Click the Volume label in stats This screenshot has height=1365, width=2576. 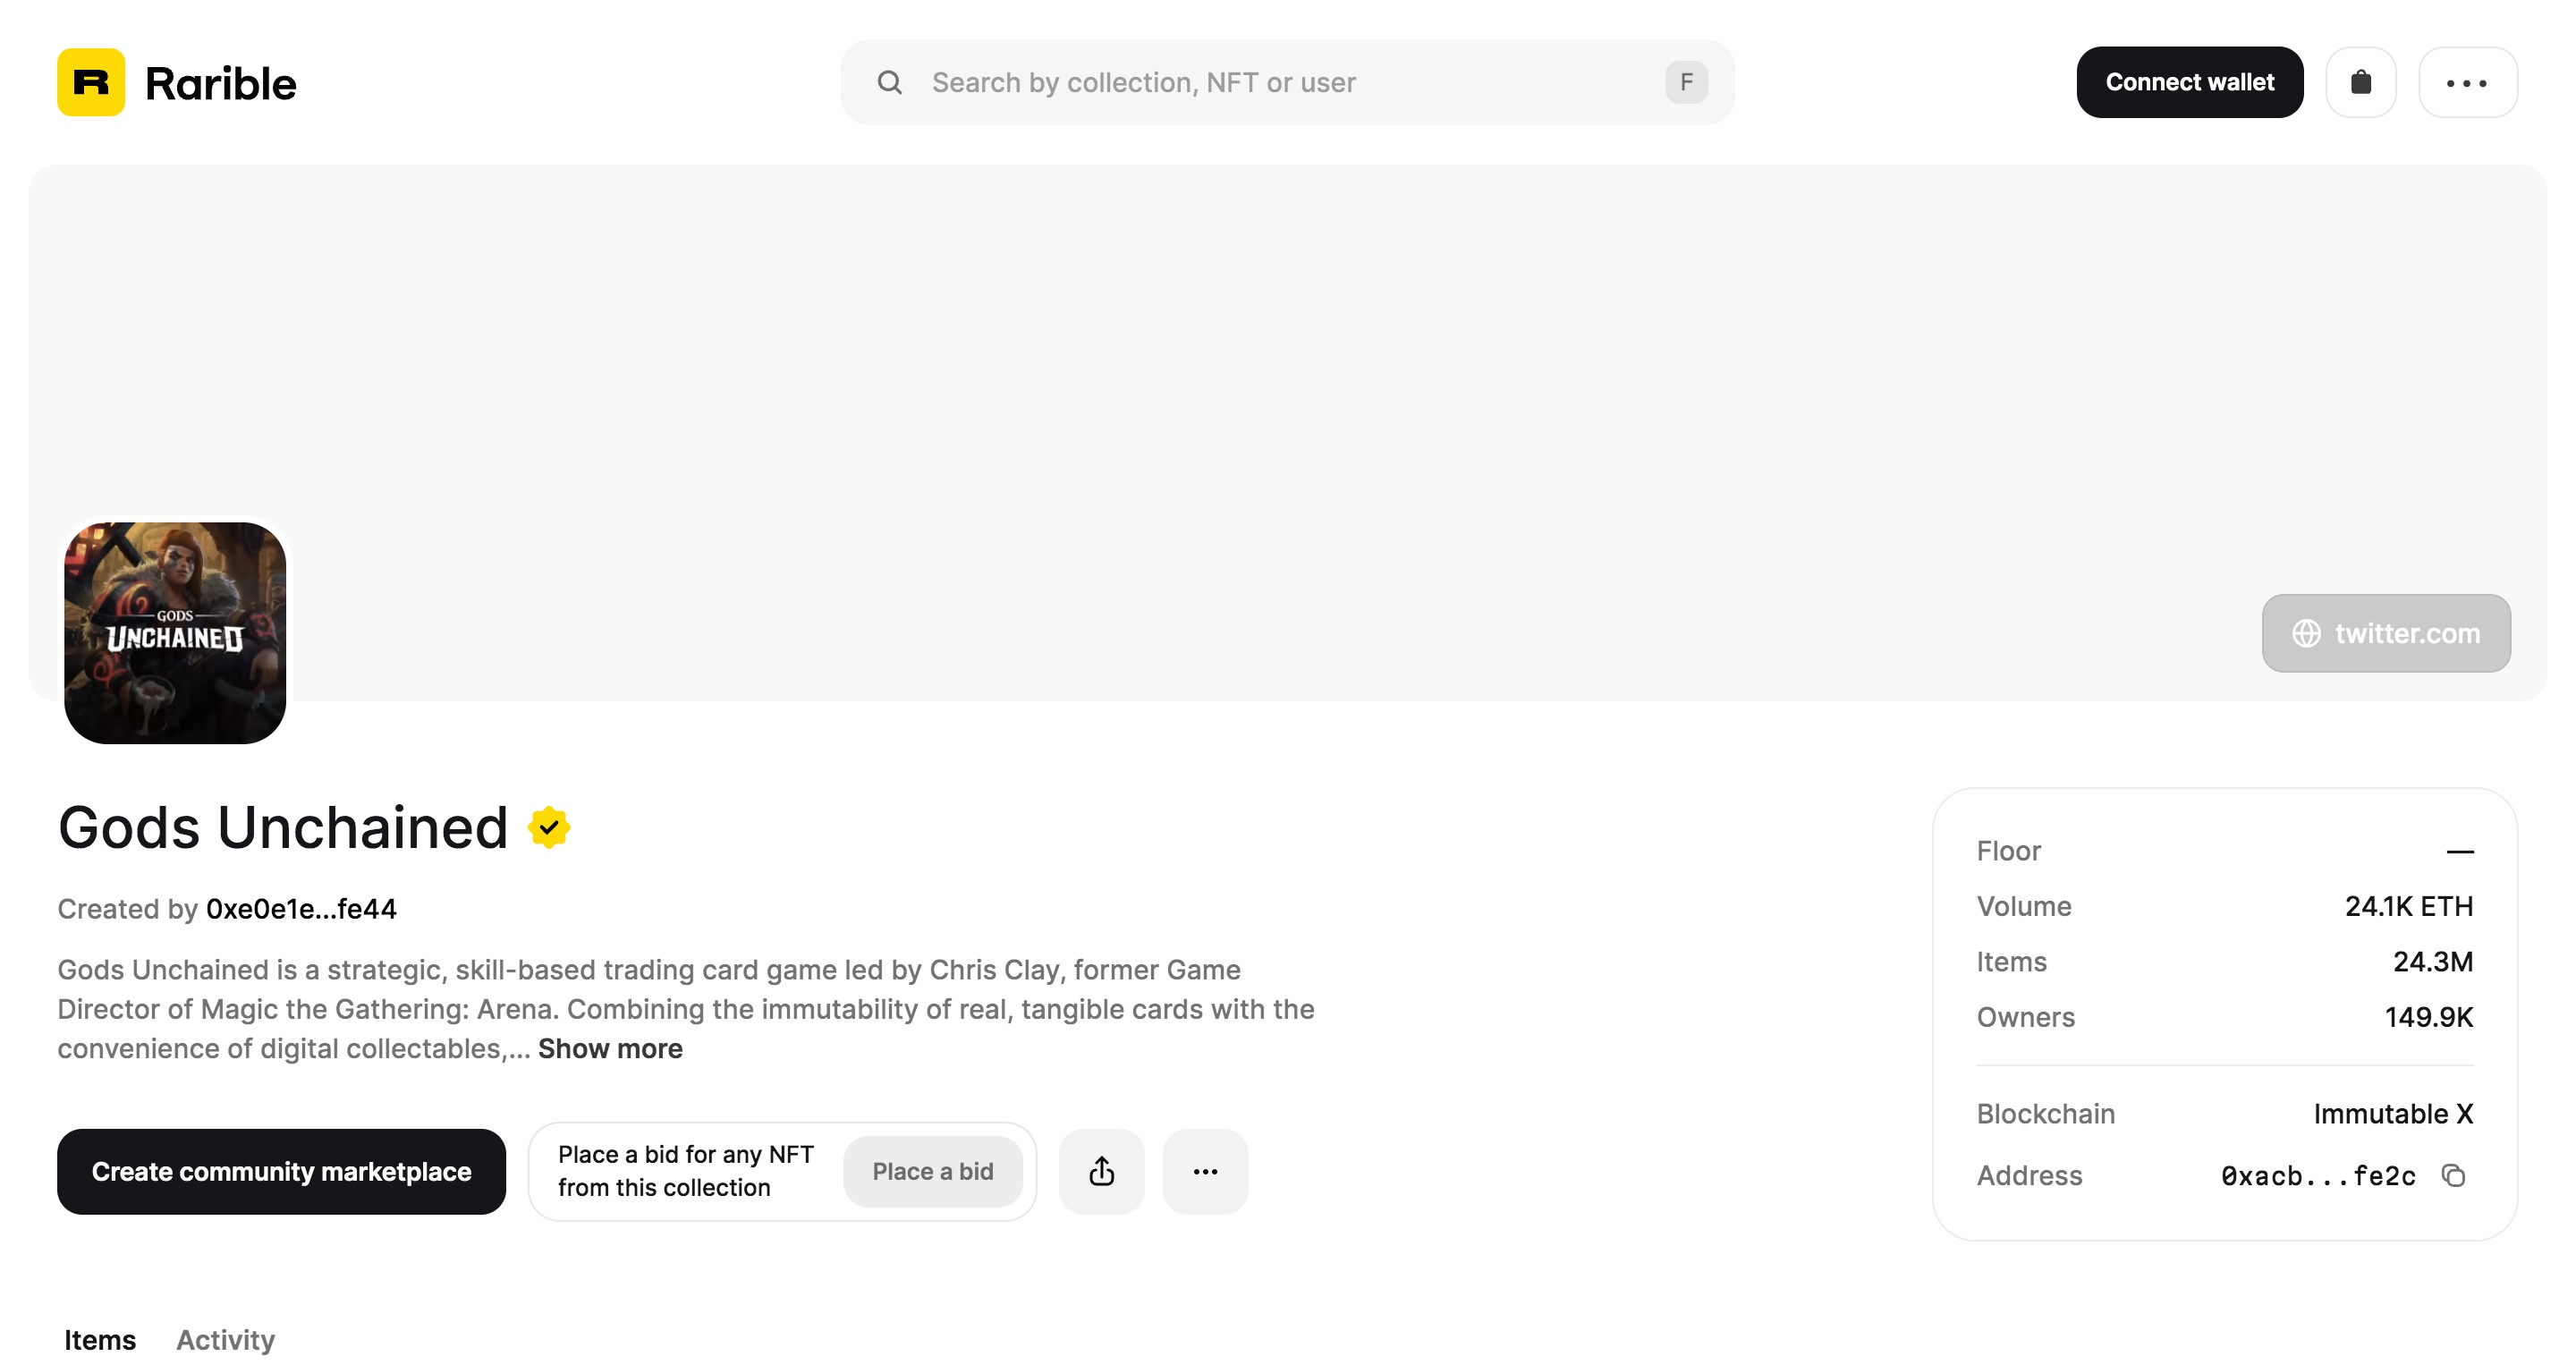pyautogui.click(x=2024, y=906)
